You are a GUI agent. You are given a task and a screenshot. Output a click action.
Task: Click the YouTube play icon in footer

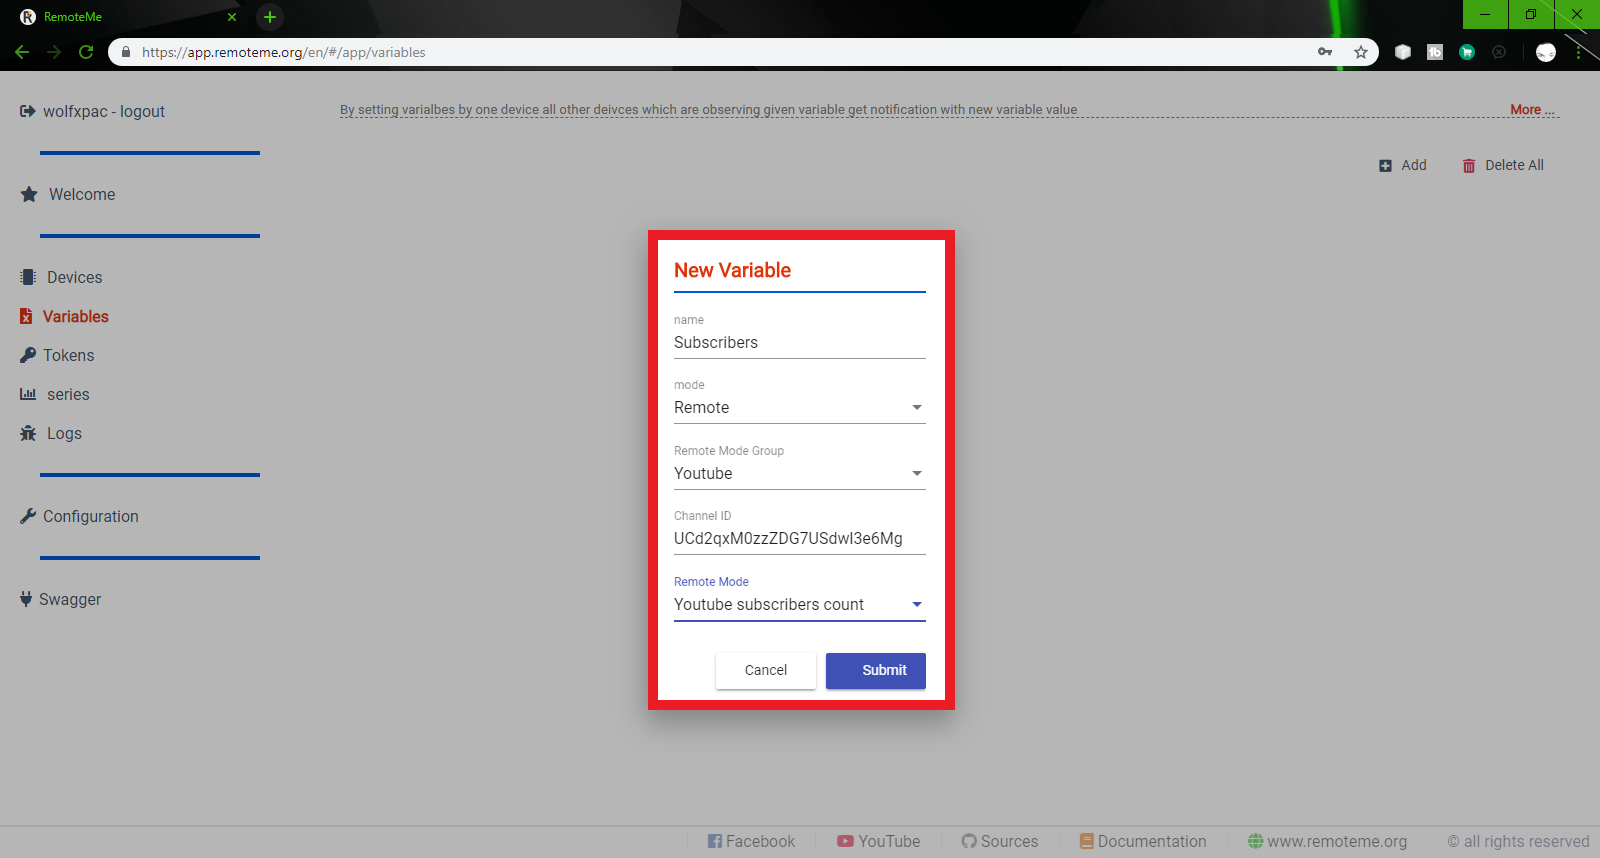846,841
